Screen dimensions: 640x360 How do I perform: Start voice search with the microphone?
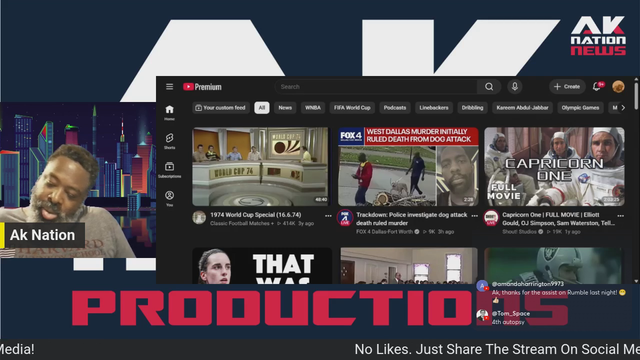[514, 87]
